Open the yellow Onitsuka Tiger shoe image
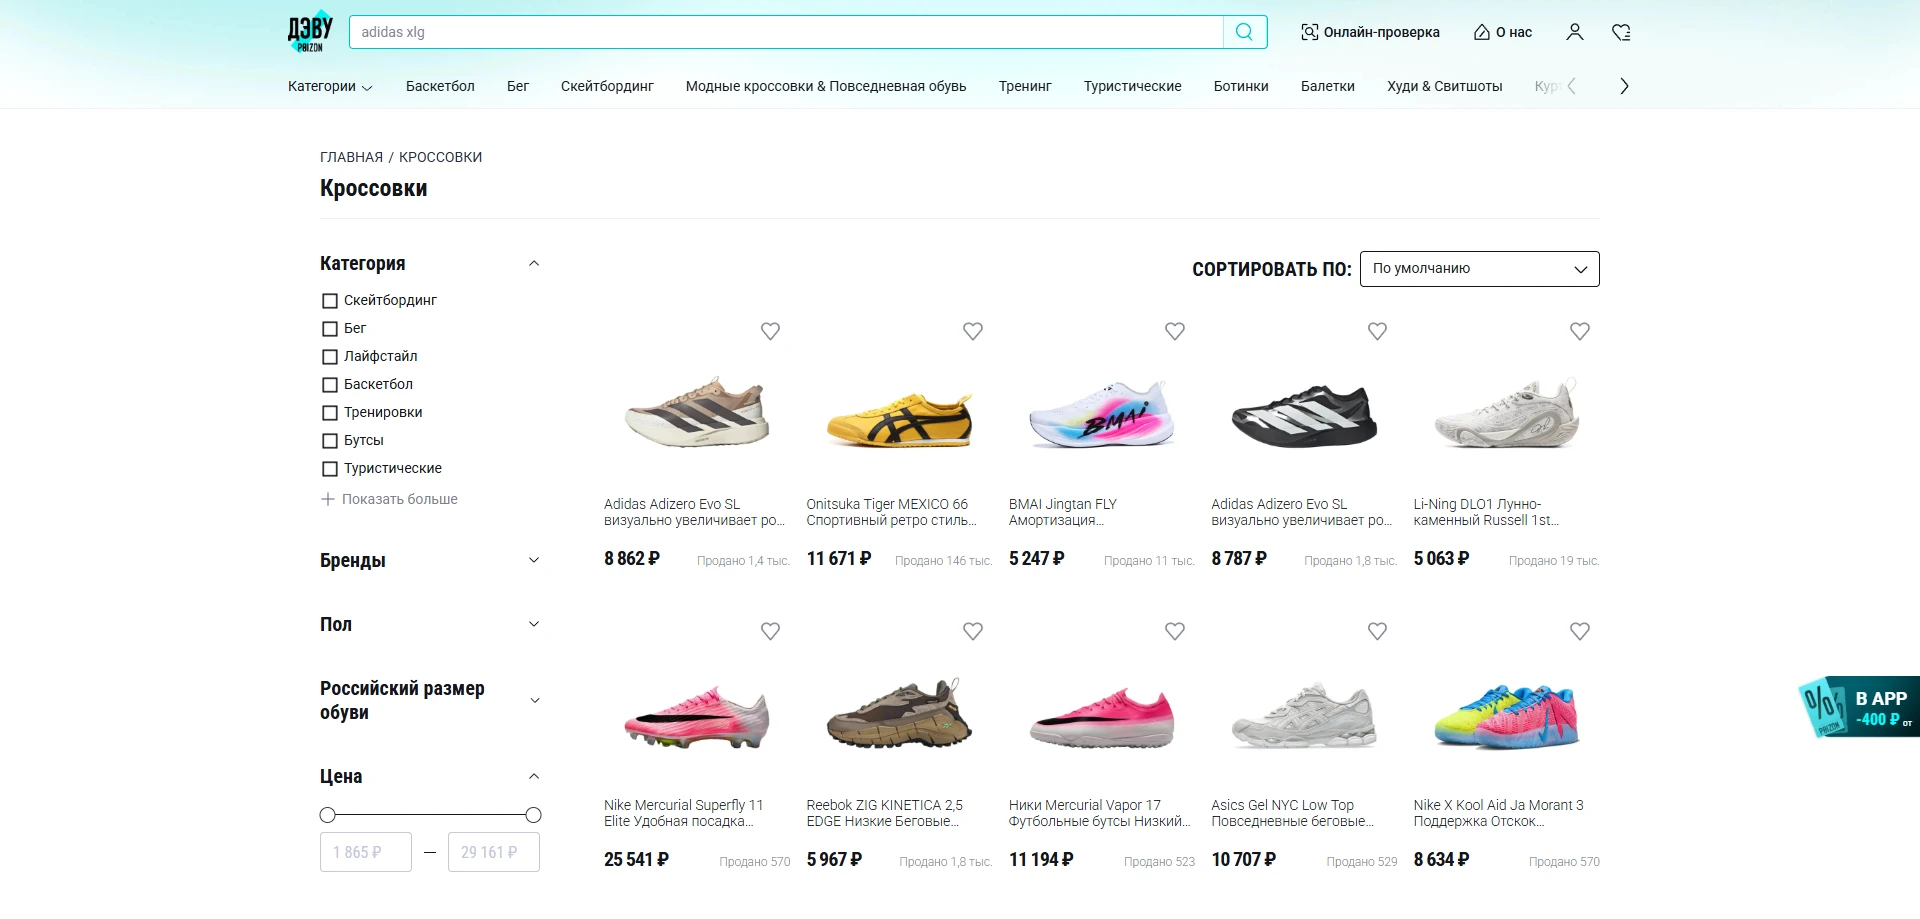1920x919 pixels. tap(899, 419)
